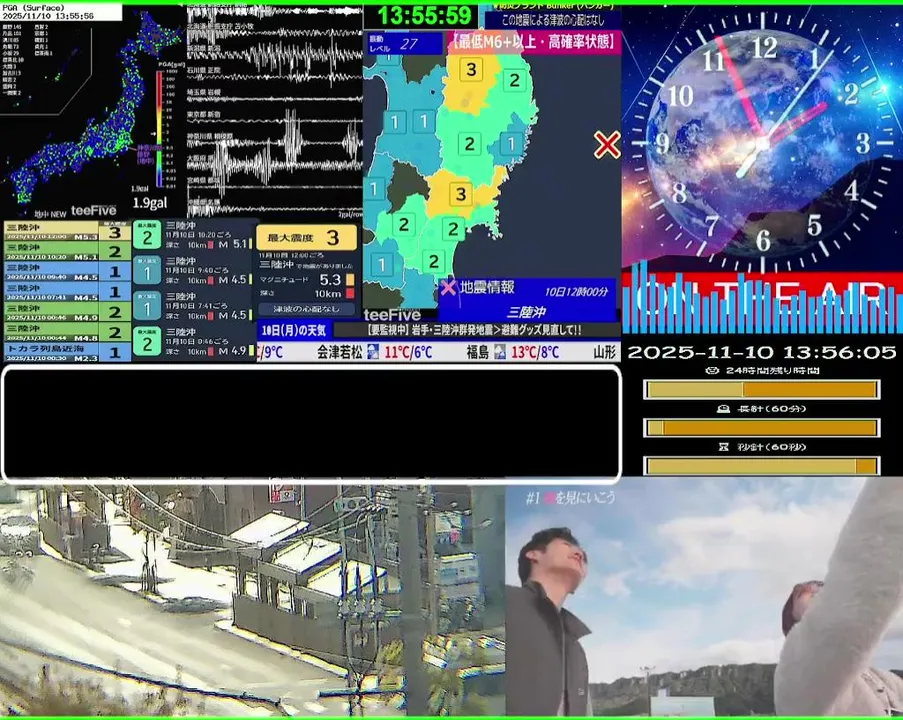This screenshot has width=903, height=720.
Task: Click the 秒針(60秒) progress bar
Action: point(762,465)
